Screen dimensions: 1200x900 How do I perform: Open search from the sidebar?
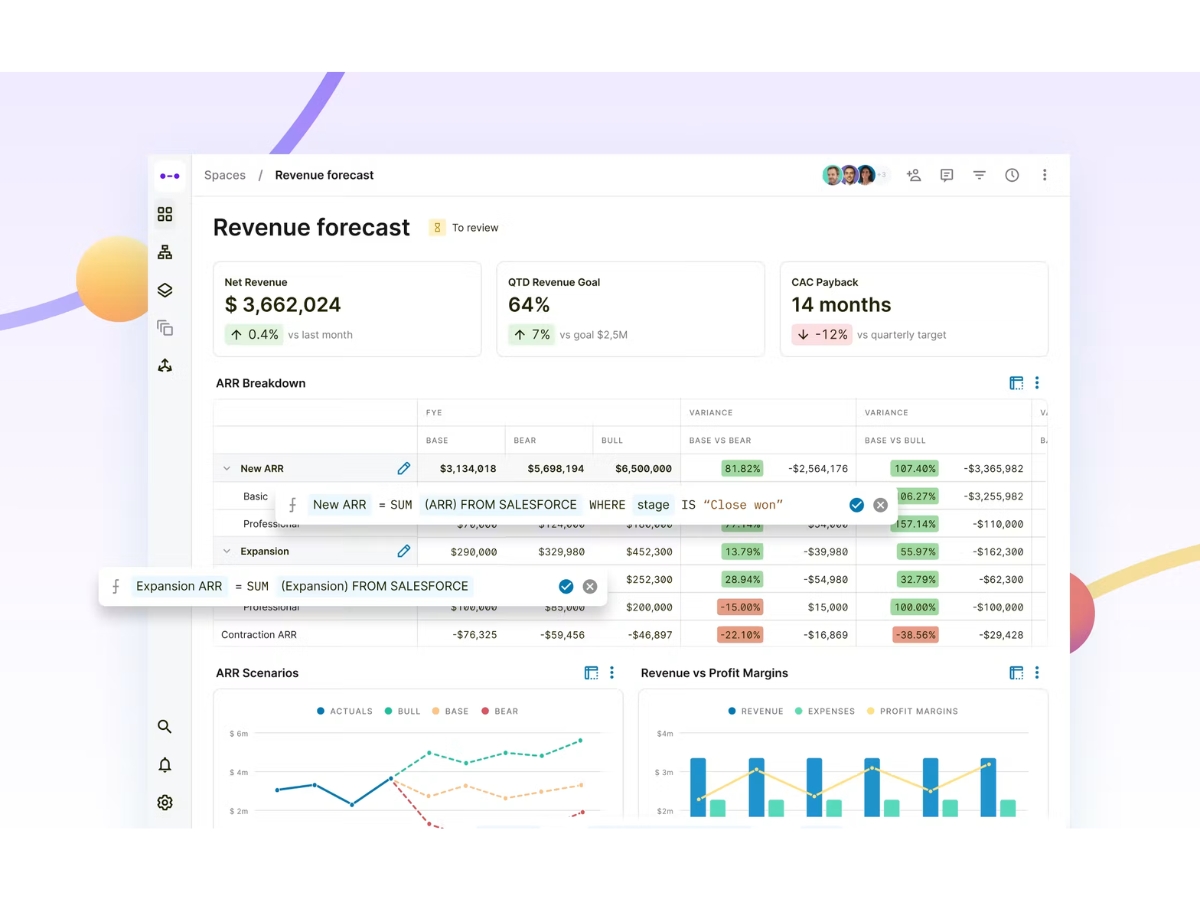pyautogui.click(x=165, y=727)
